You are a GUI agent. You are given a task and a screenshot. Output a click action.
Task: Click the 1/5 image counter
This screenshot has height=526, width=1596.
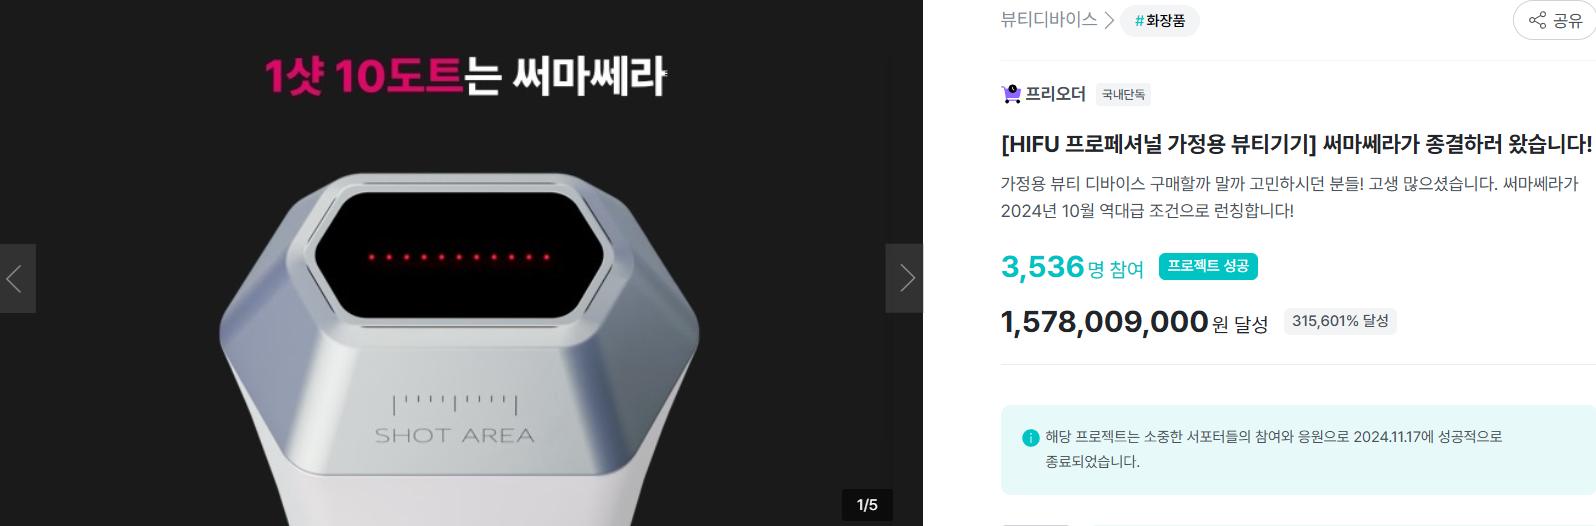[x=867, y=505]
